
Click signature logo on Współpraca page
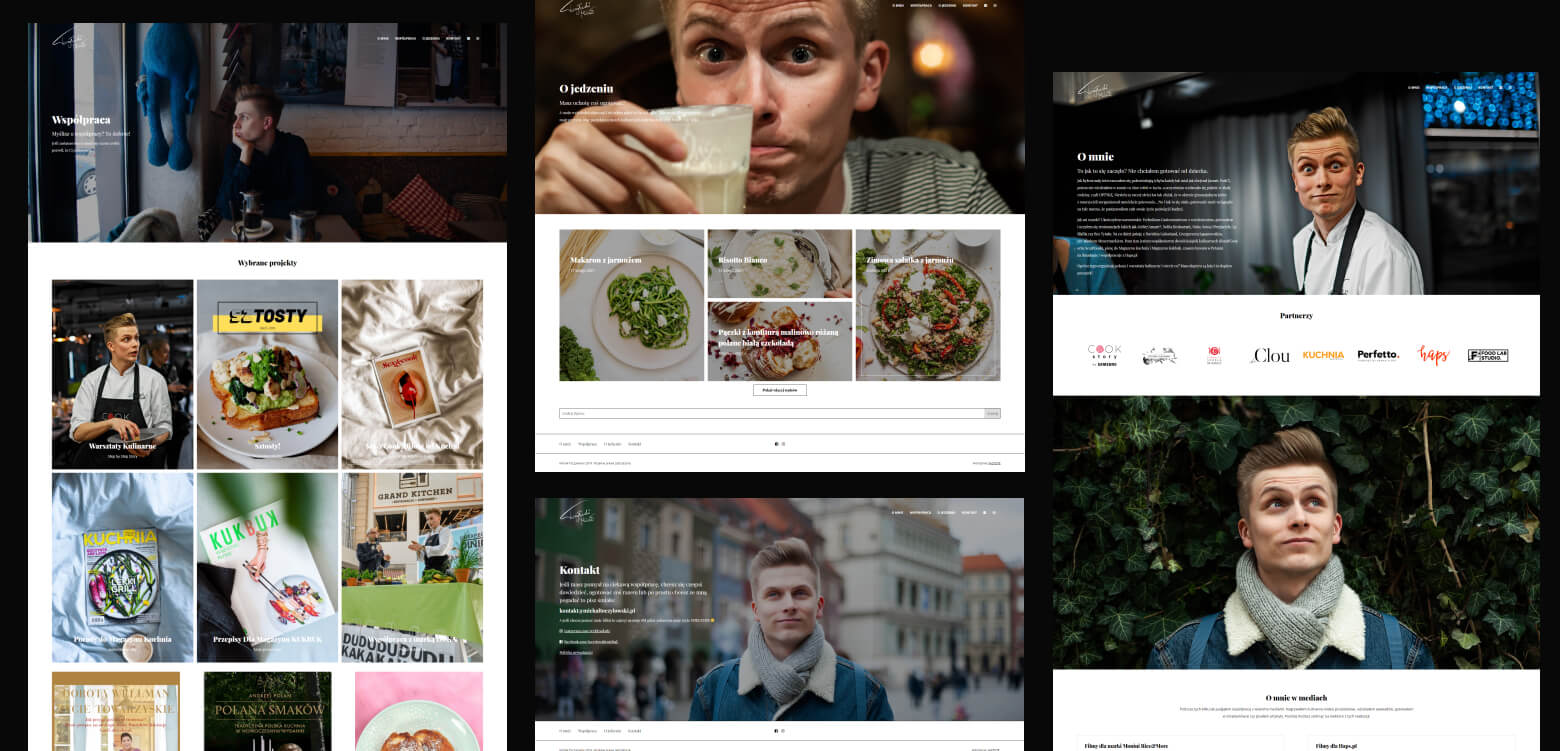(x=69, y=40)
